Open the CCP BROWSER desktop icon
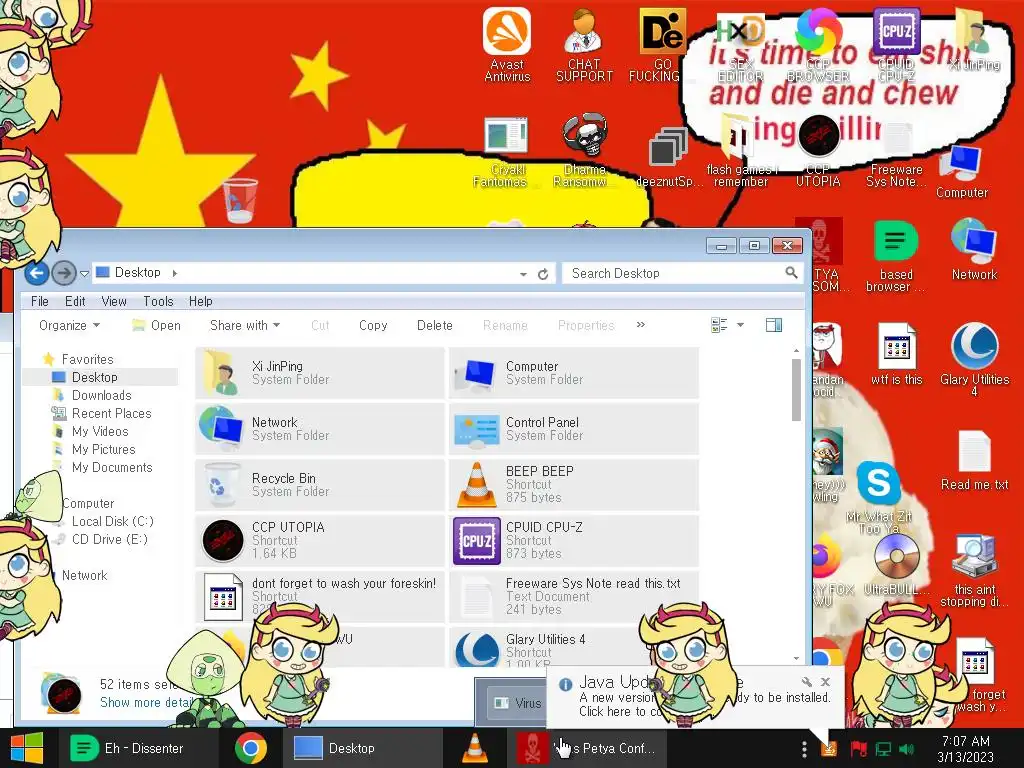This screenshot has width=1024, height=768. pyautogui.click(x=818, y=44)
